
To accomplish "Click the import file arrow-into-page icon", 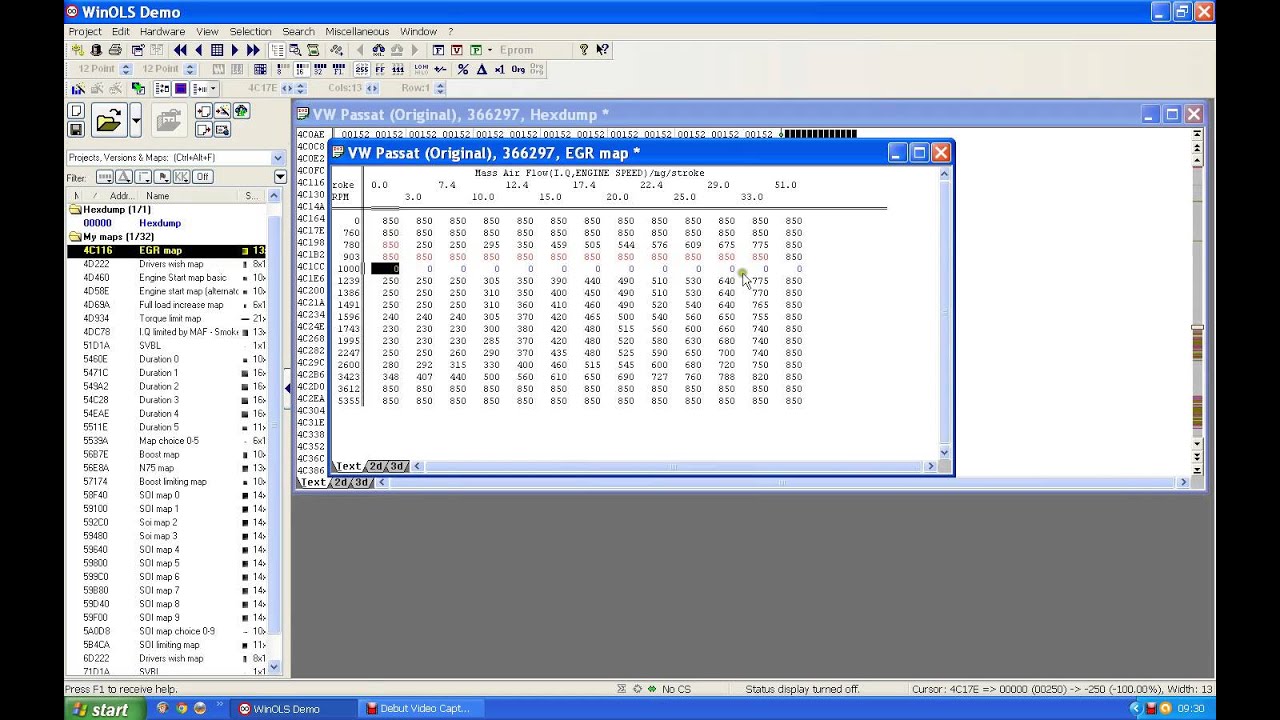I will click(x=204, y=111).
